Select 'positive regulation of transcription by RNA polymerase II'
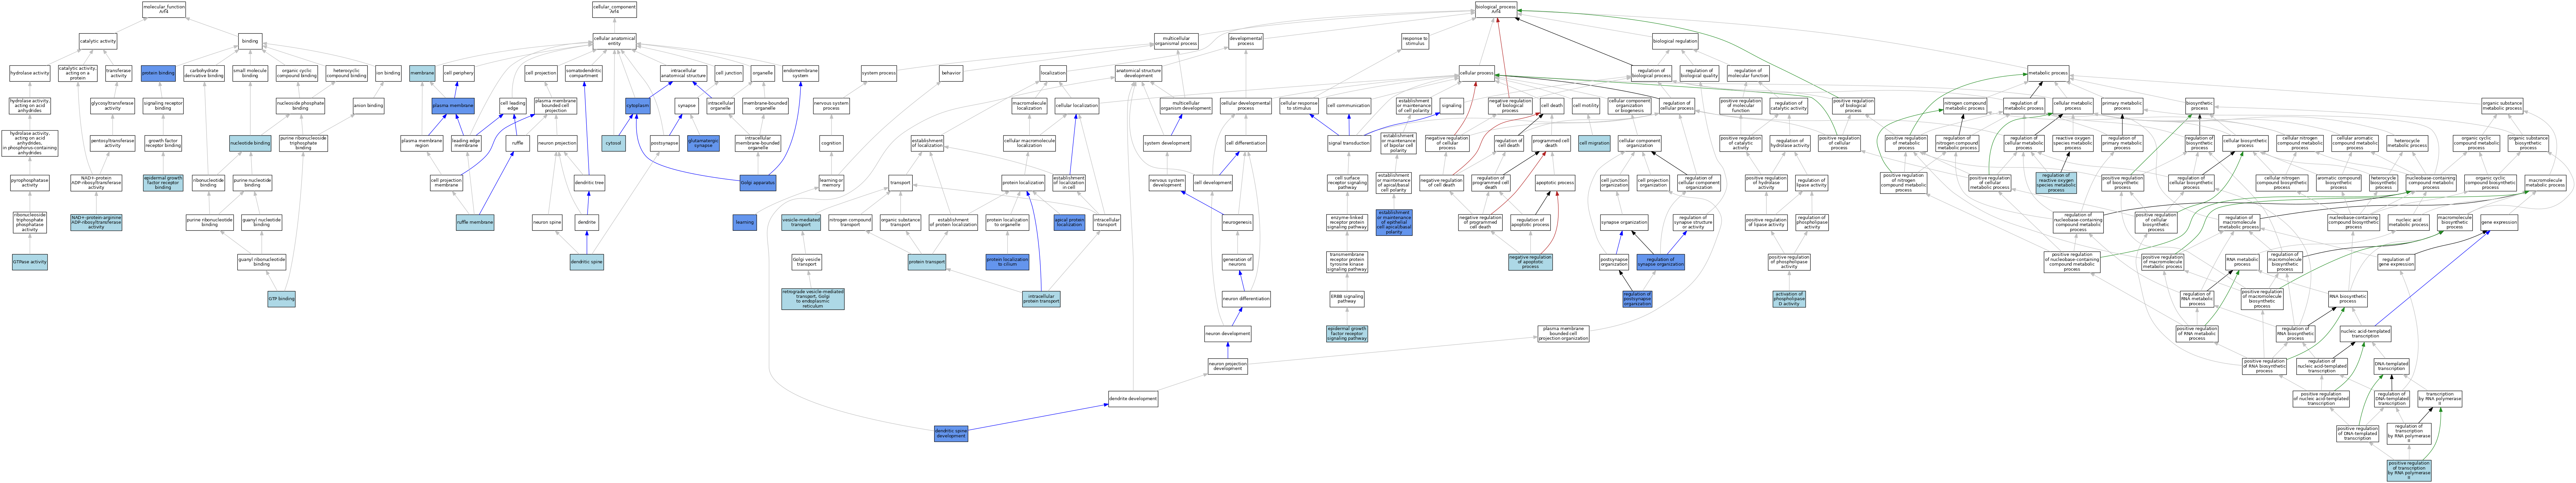This screenshot has width=2576, height=483. tap(2409, 470)
